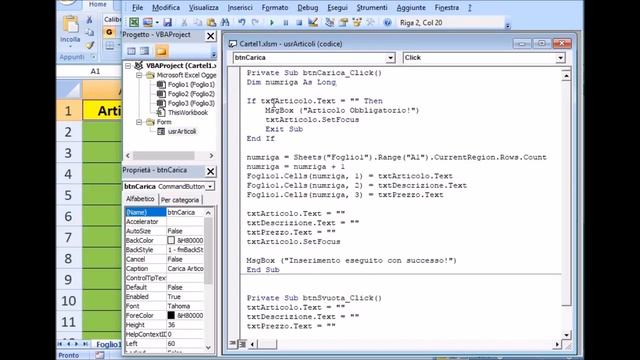Click the Copy icon in the VBA toolbar
This screenshot has width=640, height=360.
198,22
